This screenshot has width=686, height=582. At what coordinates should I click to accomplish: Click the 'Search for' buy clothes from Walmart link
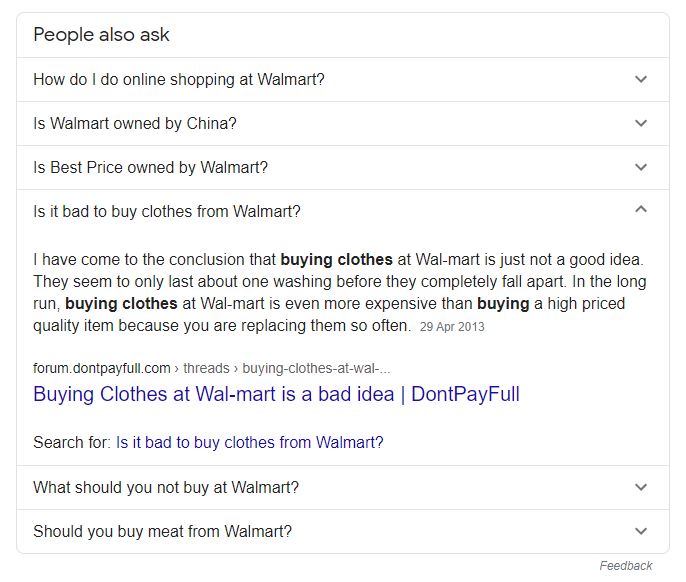(x=249, y=442)
